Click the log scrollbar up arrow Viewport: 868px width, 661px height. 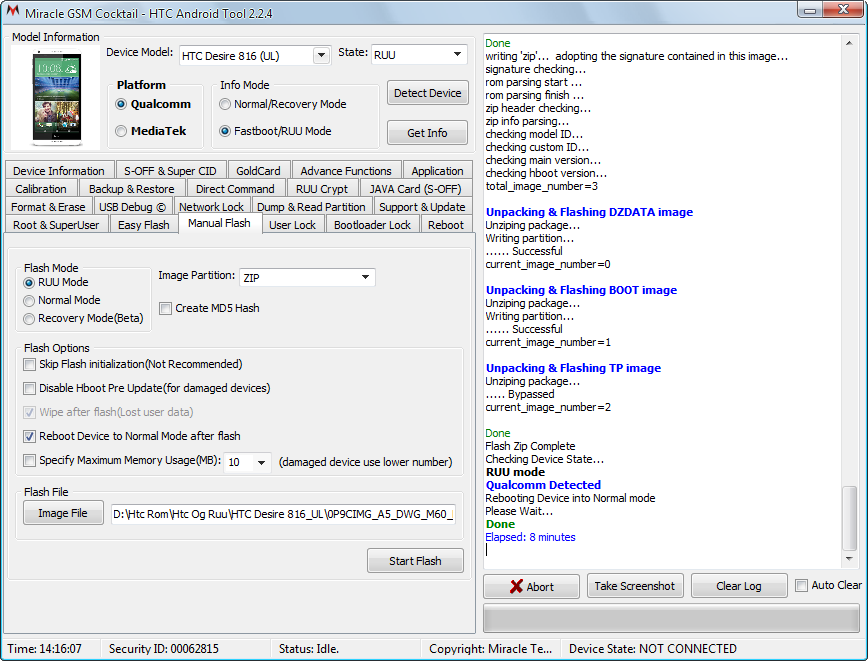(849, 43)
